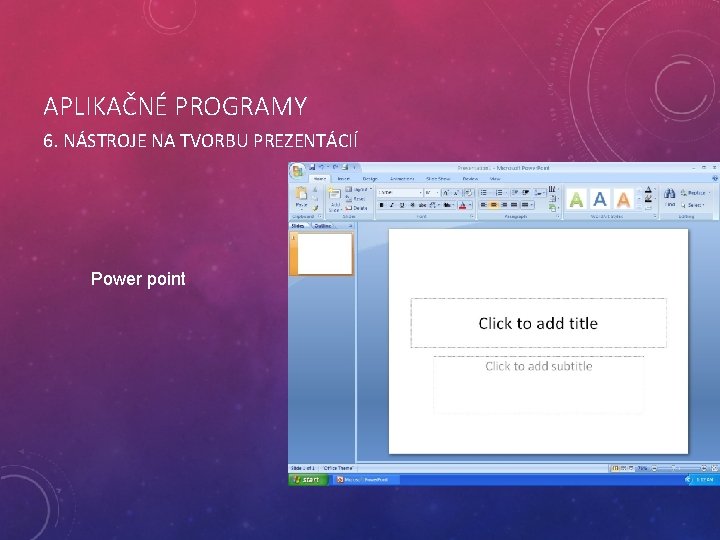Select the Slides pane tab
Image resolution: width=720 pixels, height=540 pixels.
298,226
